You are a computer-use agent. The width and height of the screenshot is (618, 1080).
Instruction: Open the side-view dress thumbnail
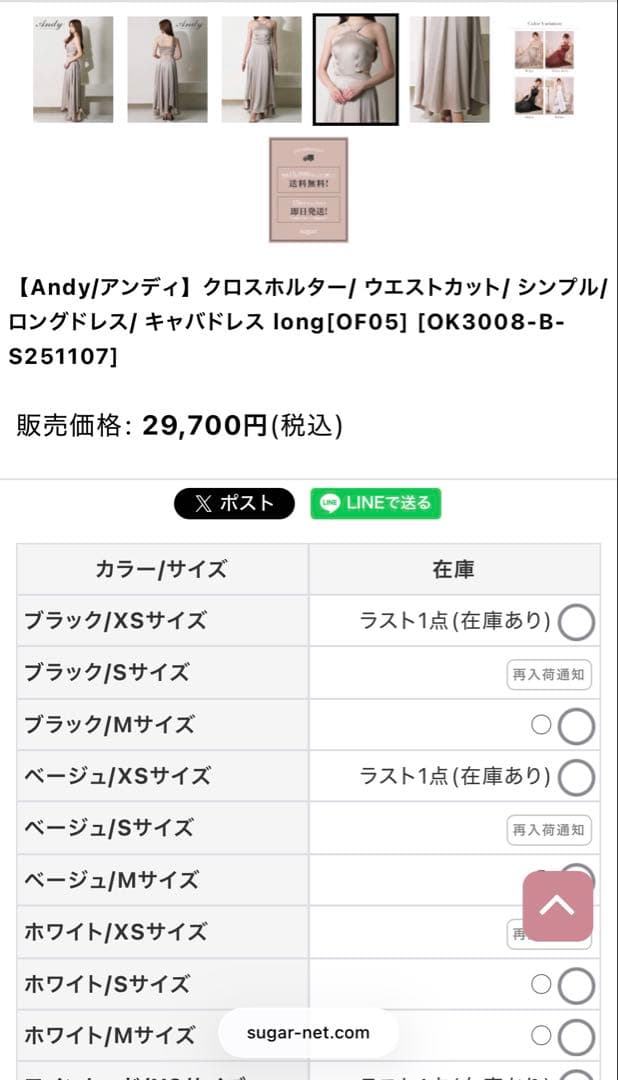(x=260, y=67)
